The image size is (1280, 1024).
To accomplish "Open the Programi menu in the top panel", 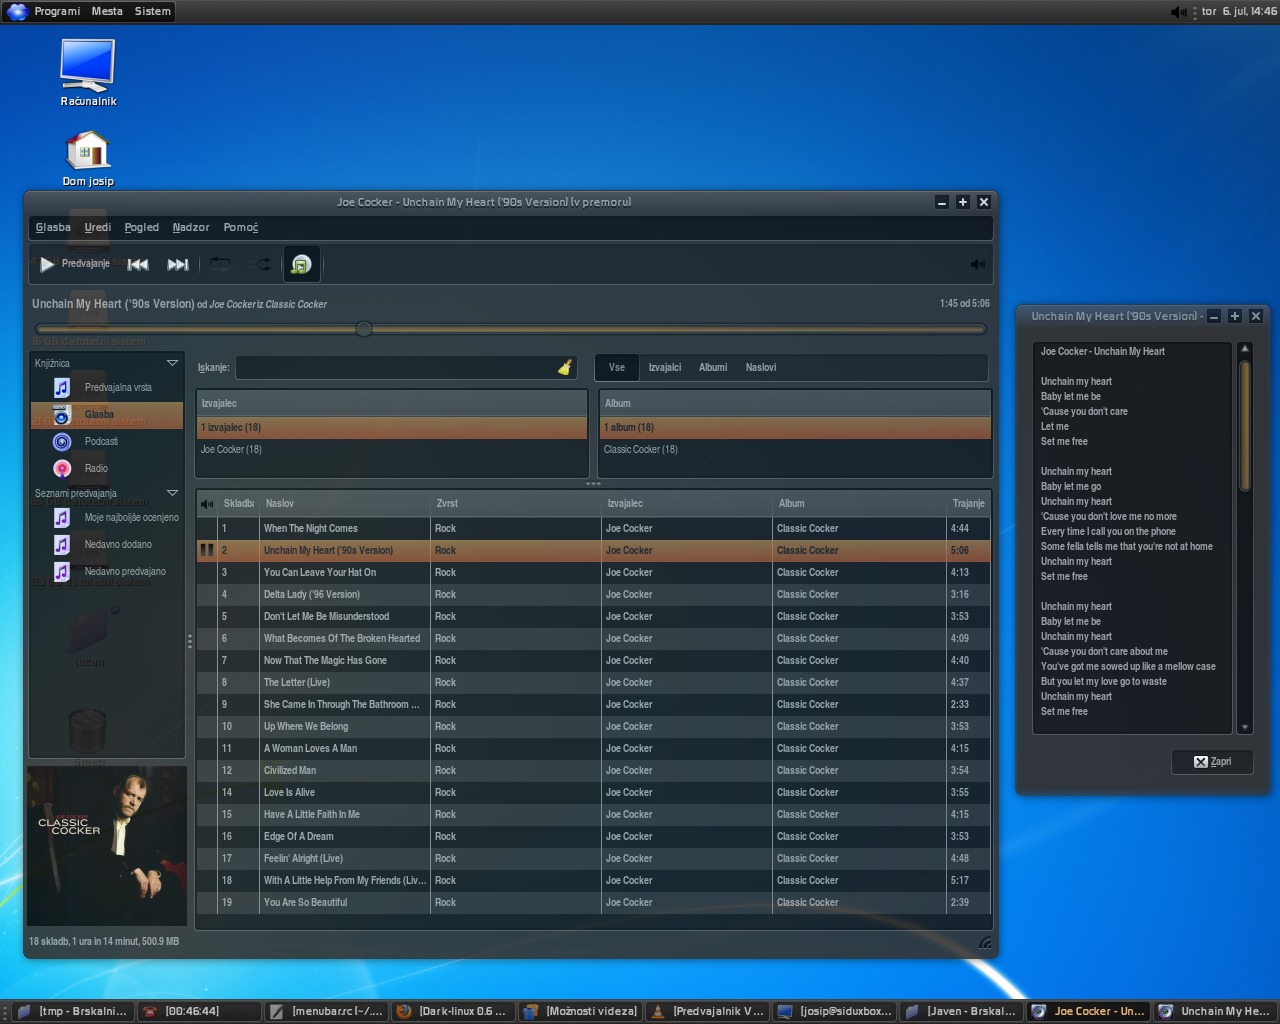I will [x=57, y=11].
